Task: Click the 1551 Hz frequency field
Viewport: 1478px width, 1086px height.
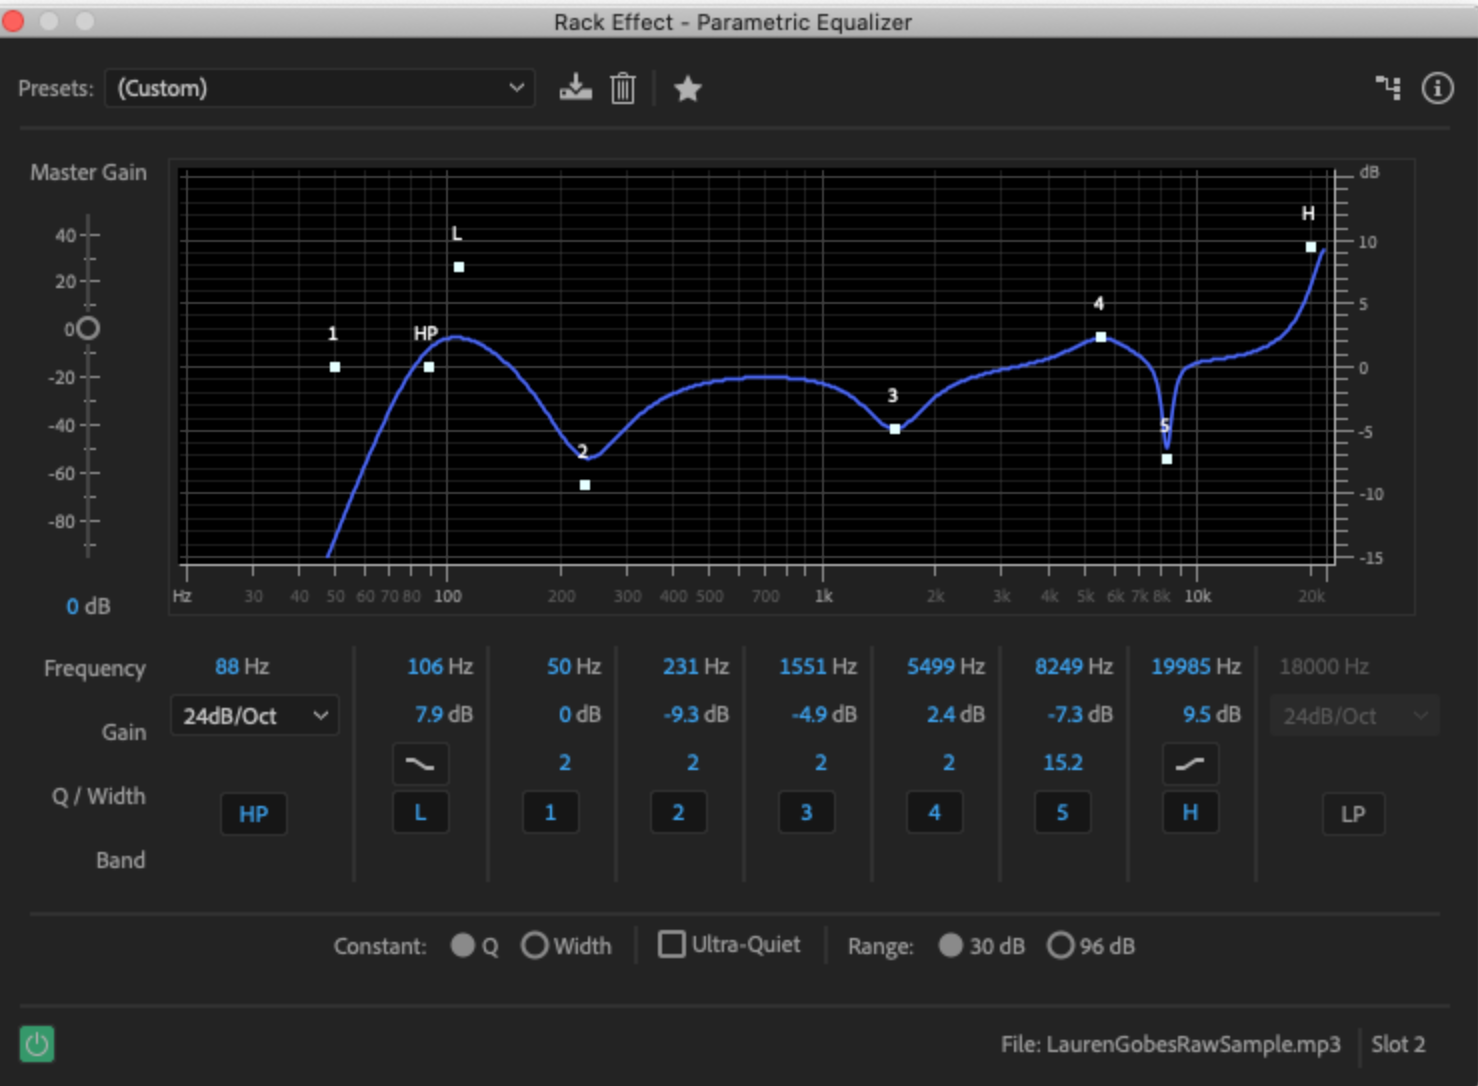Action: pos(817,667)
